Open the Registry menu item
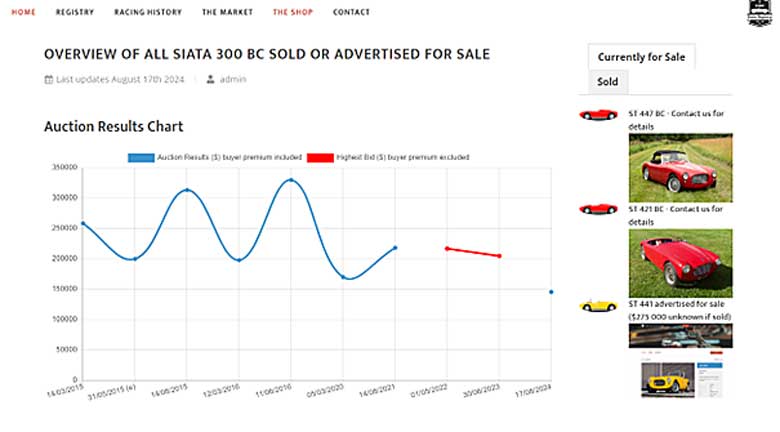The image size is (780, 432). coord(74,13)
